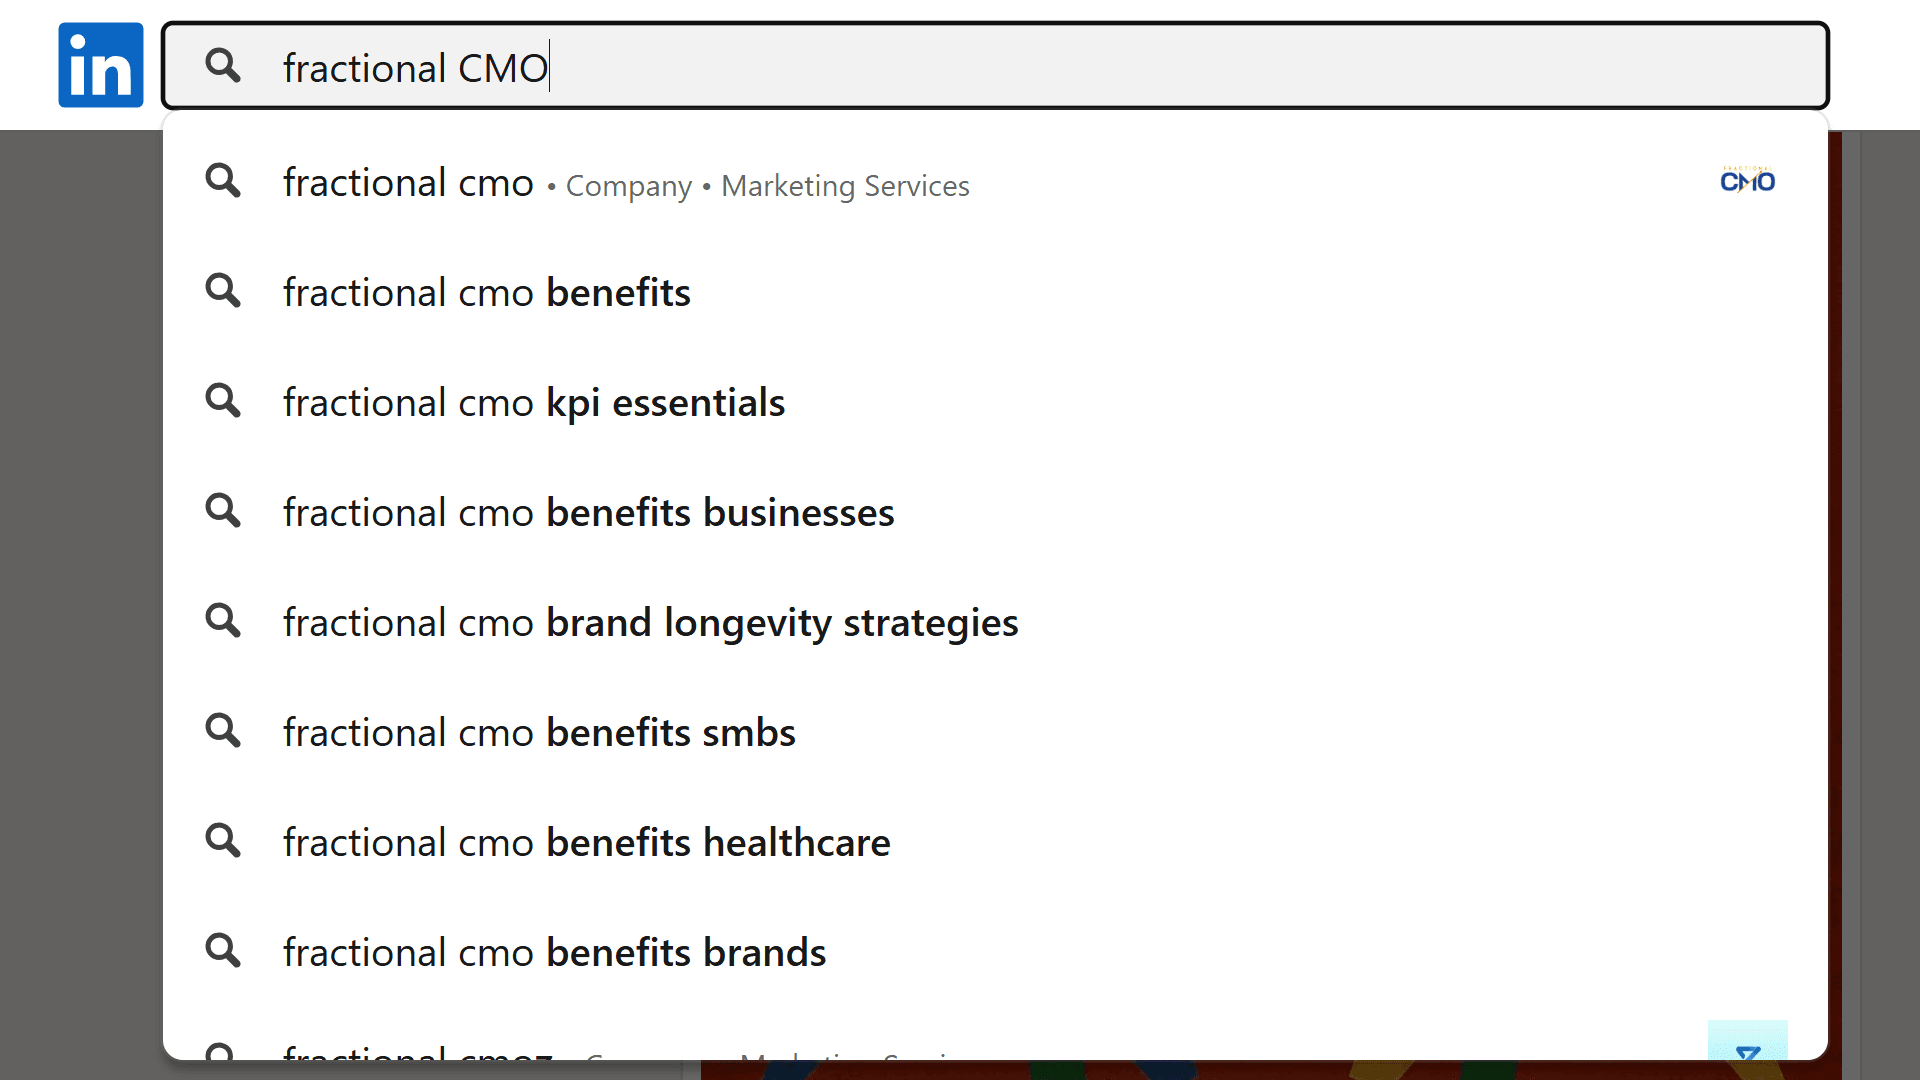Viewport: 1920px width, 1080px height.
Task: Click the magnifier icon inside the search bar
Action: coord(223,66)
